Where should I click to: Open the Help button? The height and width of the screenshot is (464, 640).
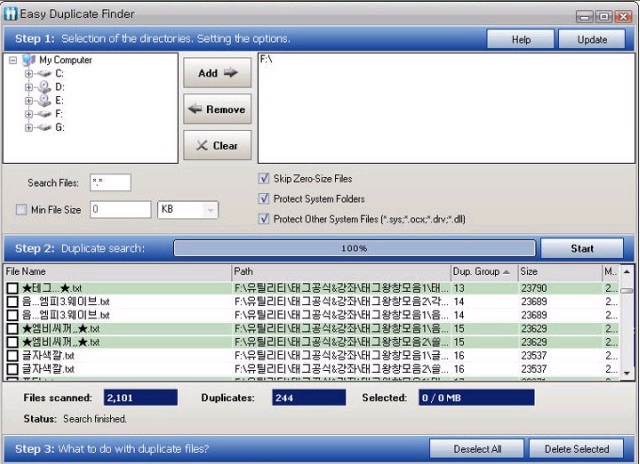pyautogui.click(x=521, y=40)
